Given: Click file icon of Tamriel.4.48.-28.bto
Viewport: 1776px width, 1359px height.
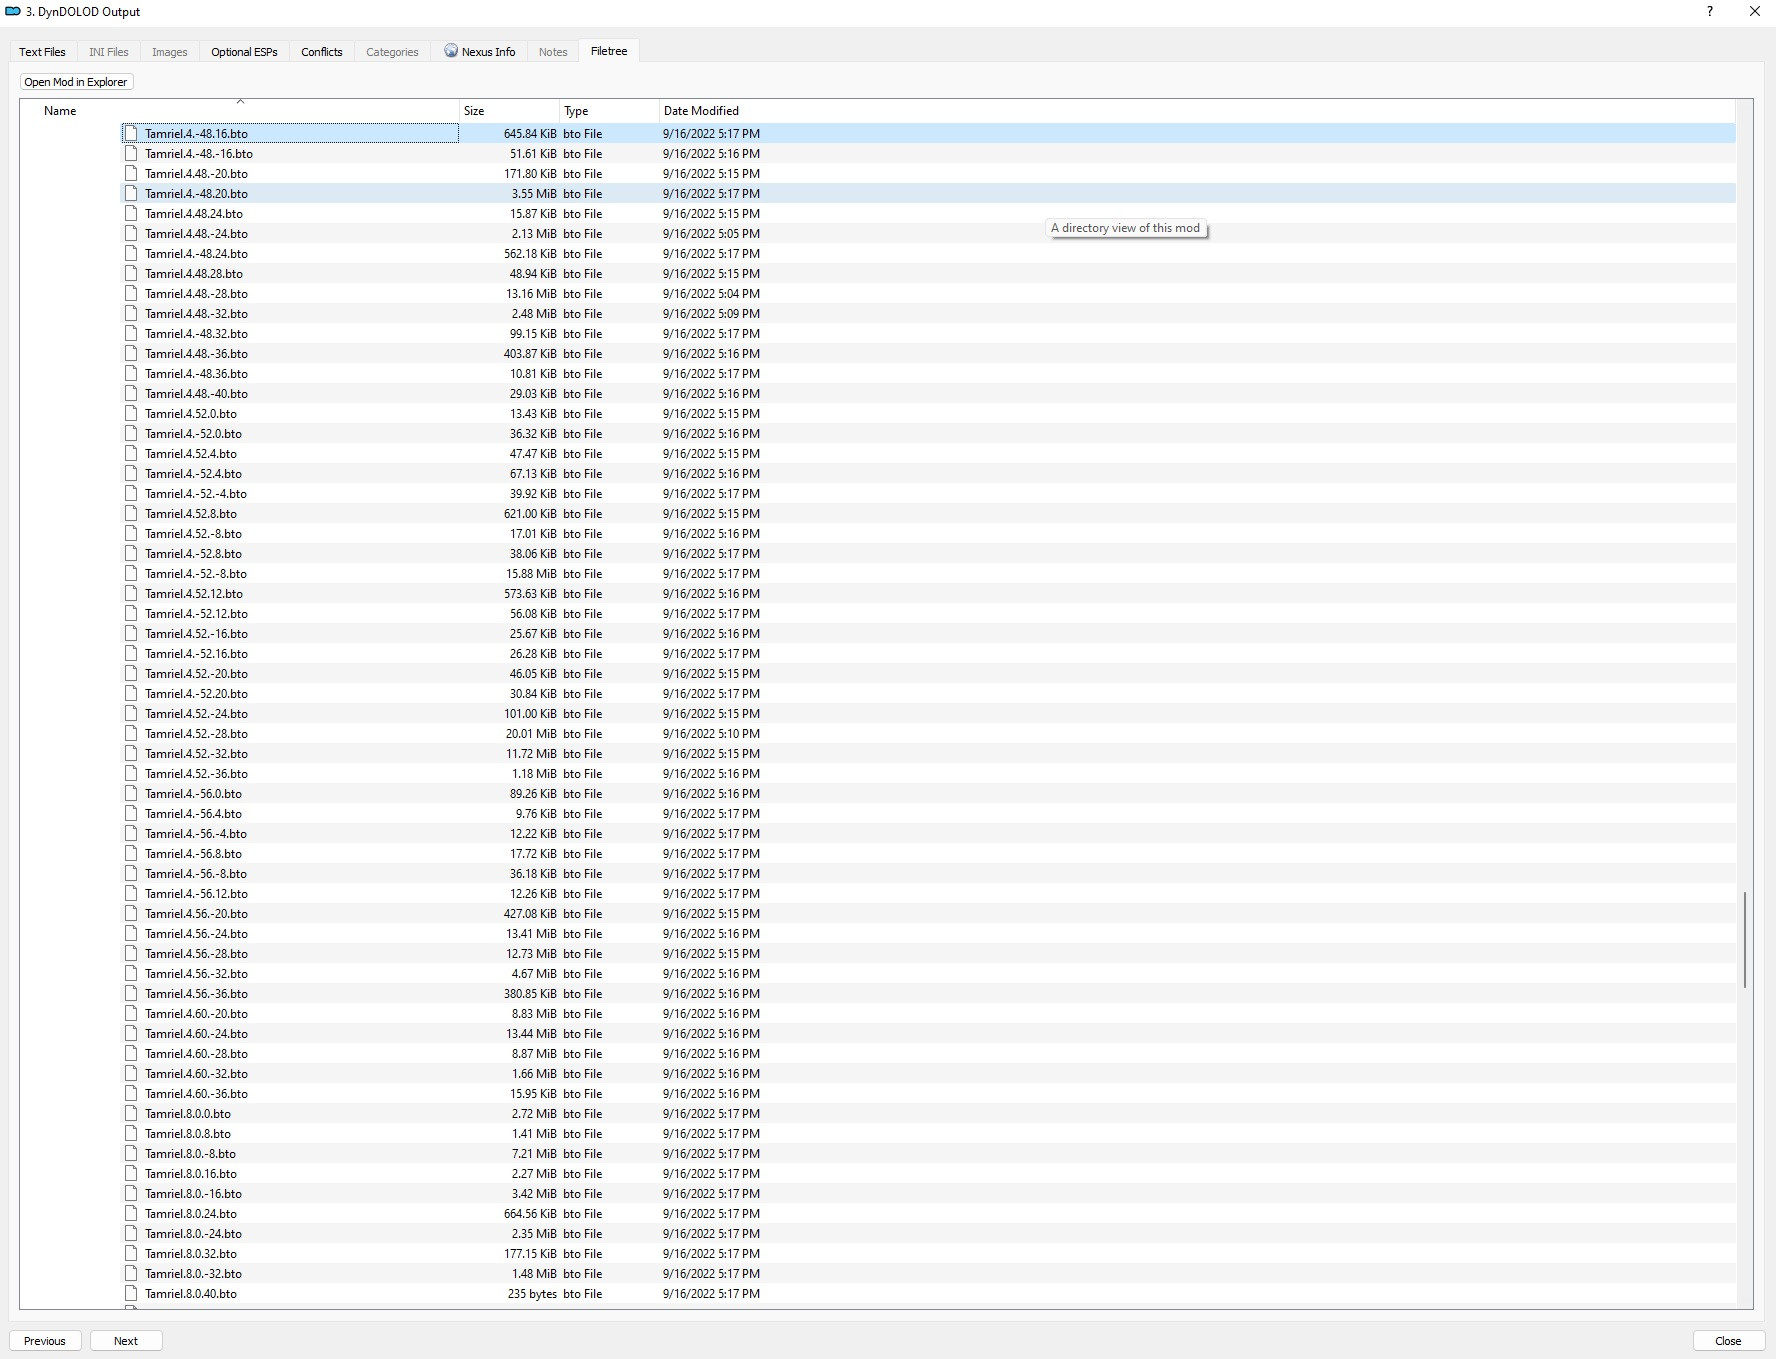Looking at the screenshot, I should pos(131,293).
